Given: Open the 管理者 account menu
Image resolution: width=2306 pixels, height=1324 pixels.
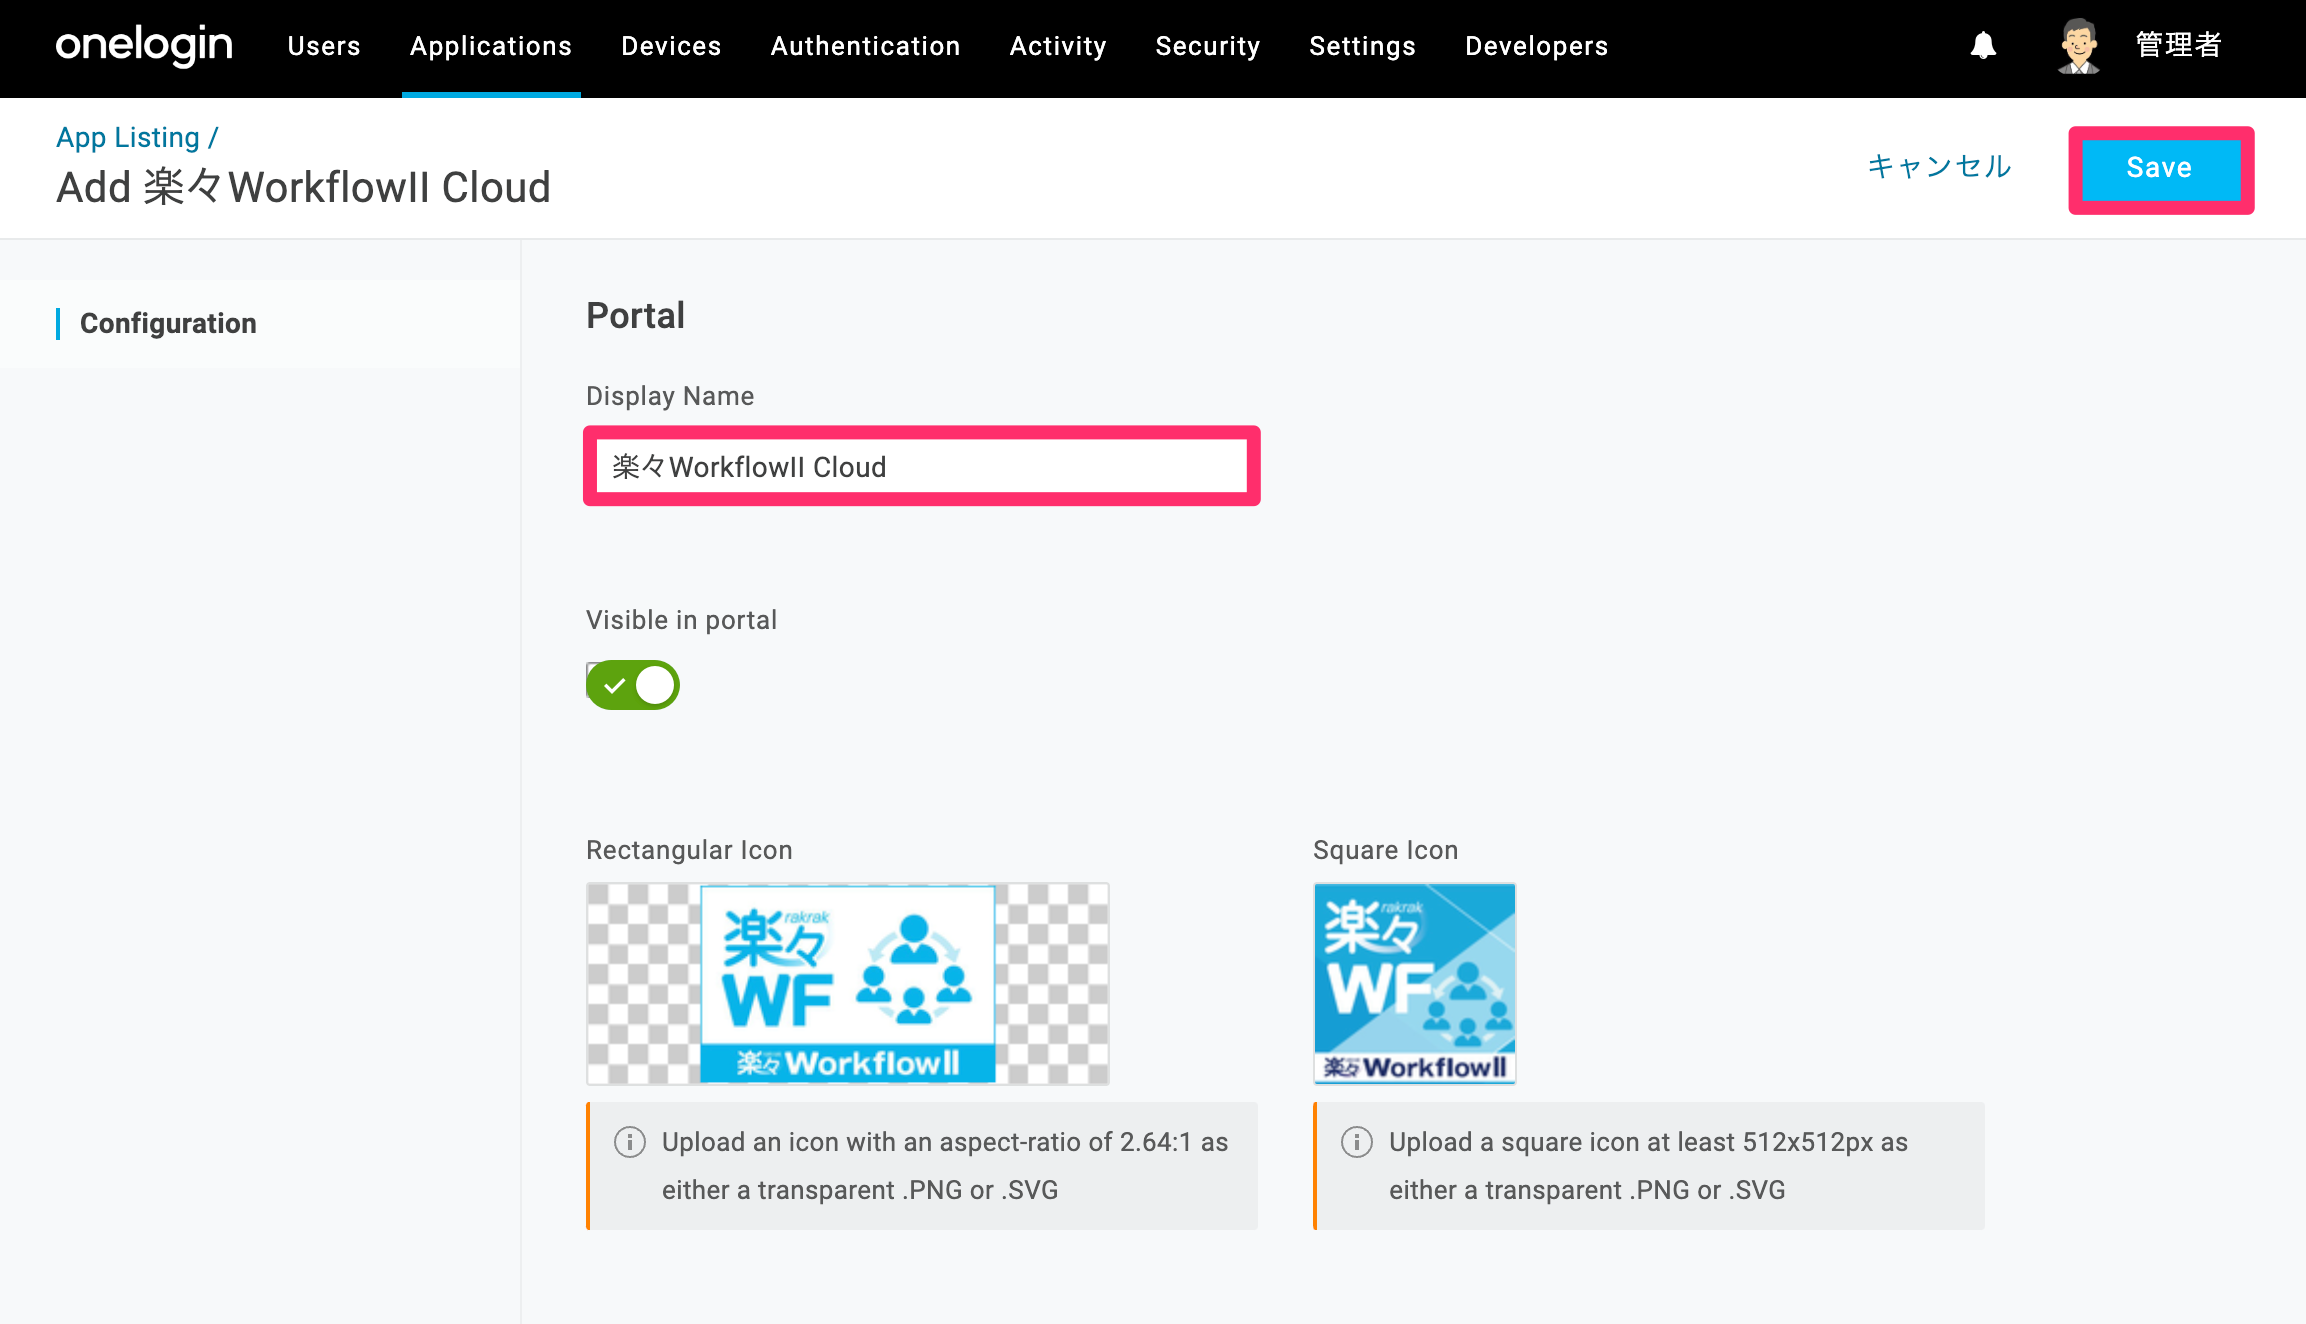Looking at the screenshot, I should (2179, 45).
